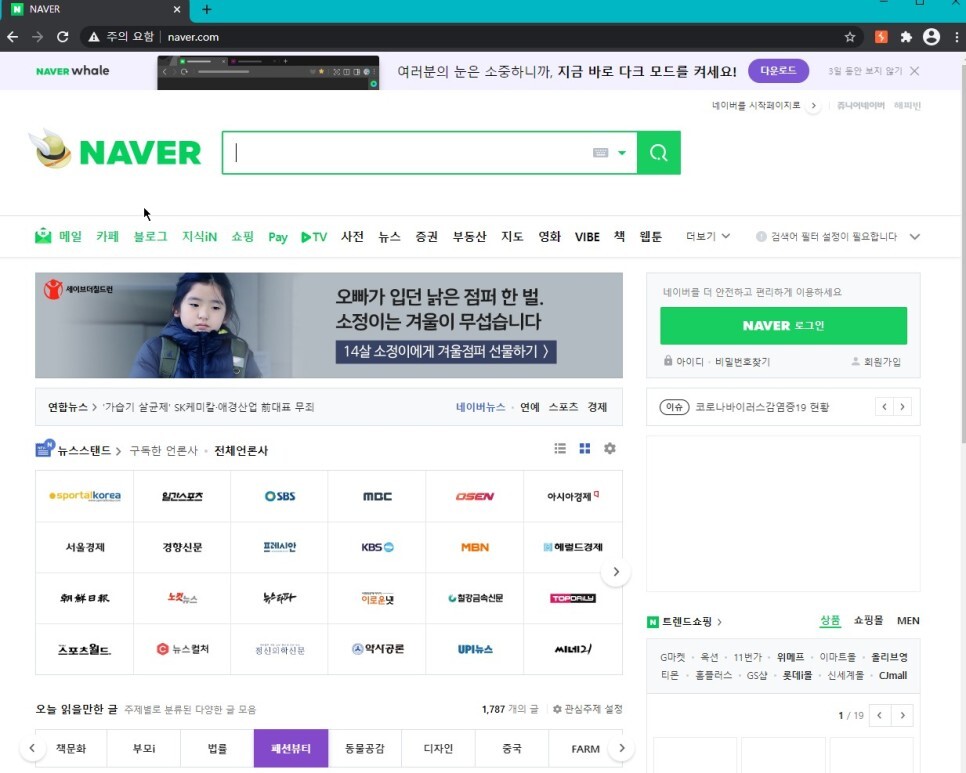
Task: Open MBN news outlet logo
Action: (474, 547)
